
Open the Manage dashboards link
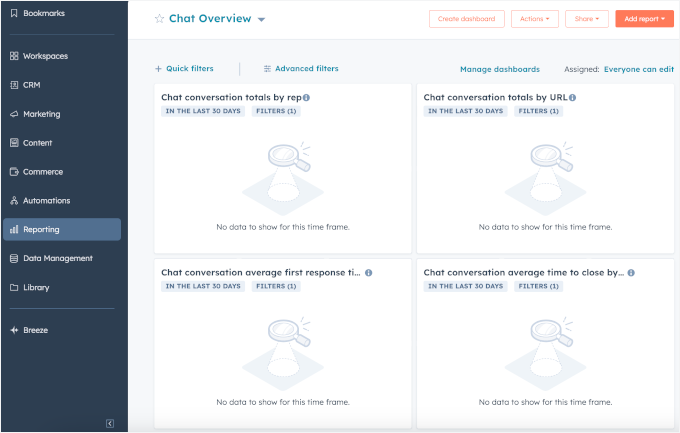[499, 69]
